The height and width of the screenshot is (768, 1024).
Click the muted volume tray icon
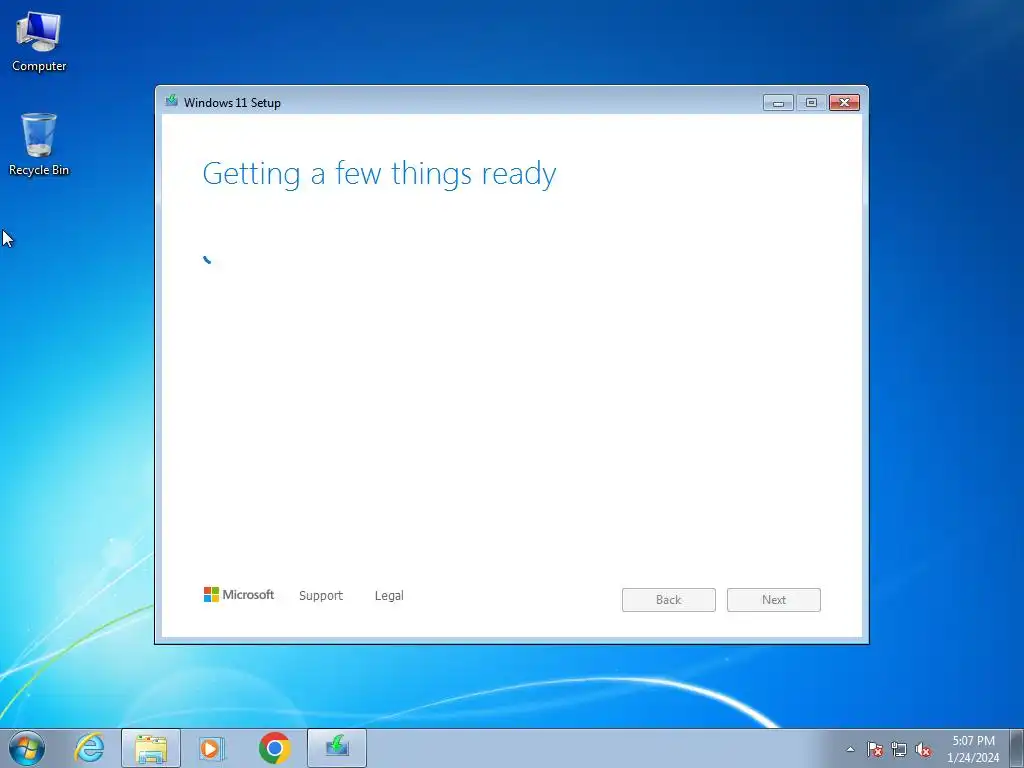[923, 750]
